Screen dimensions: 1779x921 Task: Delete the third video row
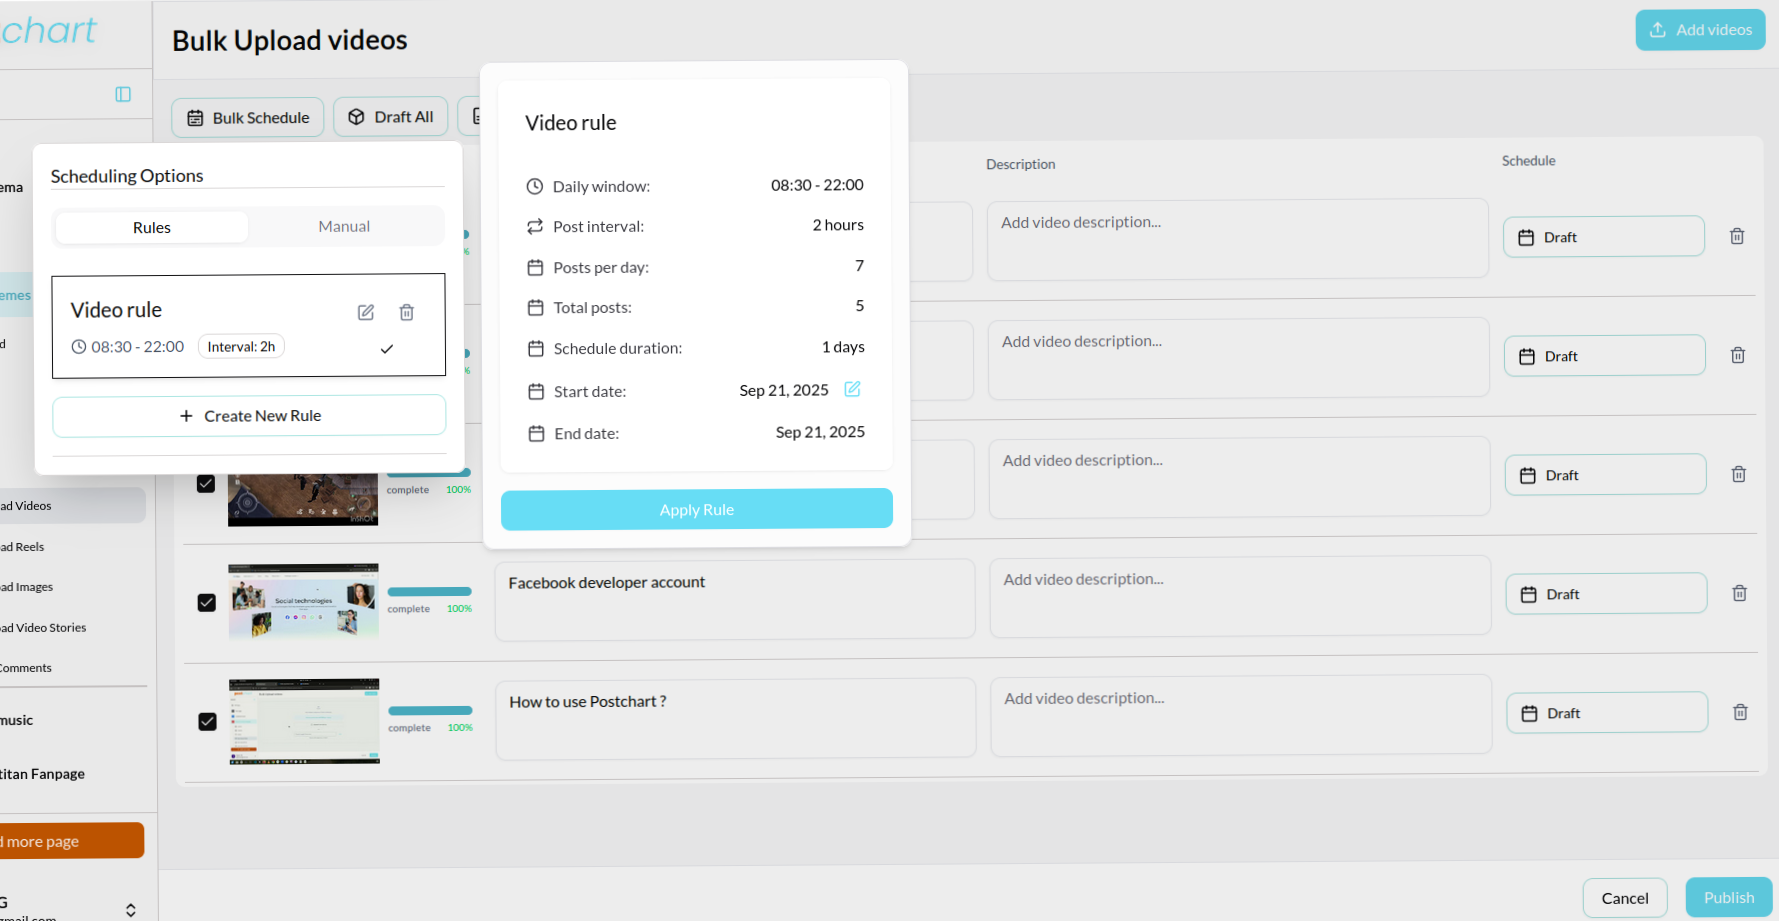[x=1739, y=475]
